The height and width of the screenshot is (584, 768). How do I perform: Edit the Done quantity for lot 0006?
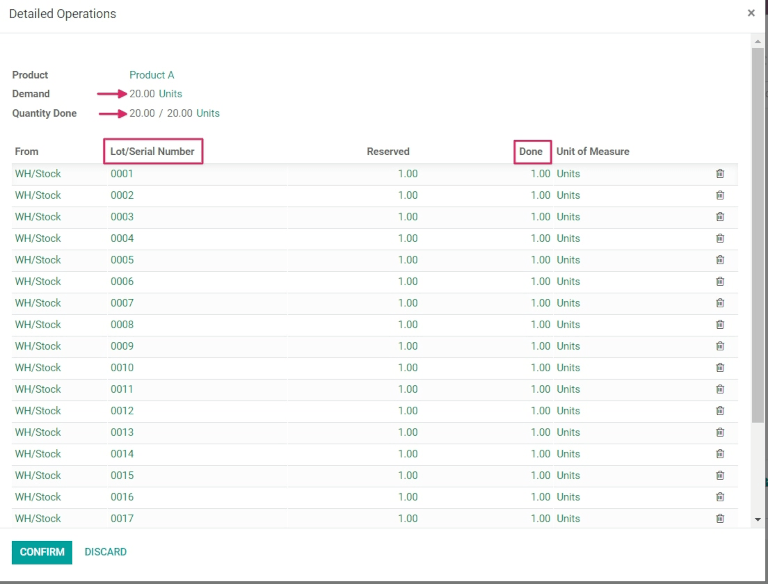click(539, 282)
